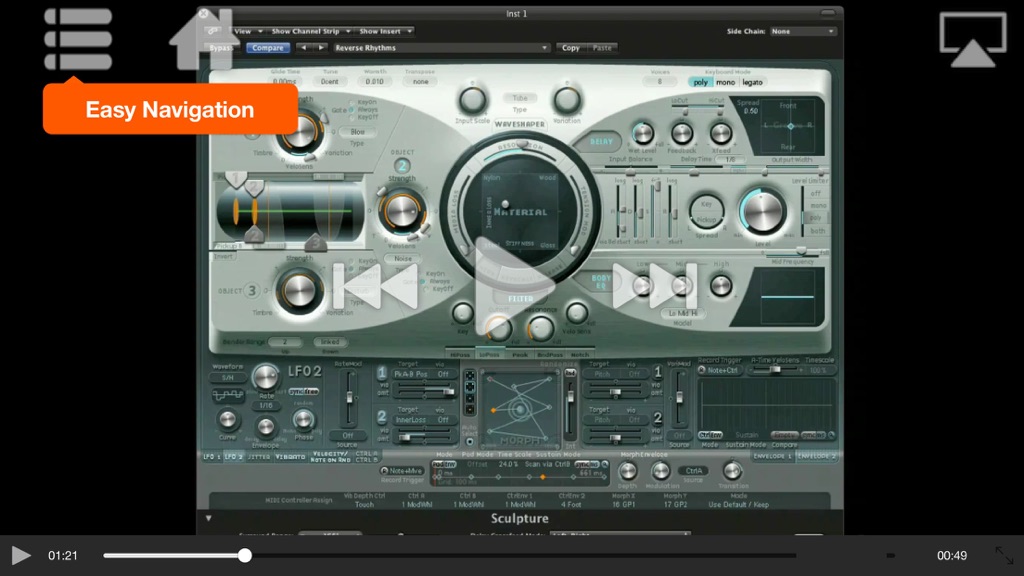This screenshot has height=576, width=1024.
Task: Click the Paste button
Action: [602, 48]
